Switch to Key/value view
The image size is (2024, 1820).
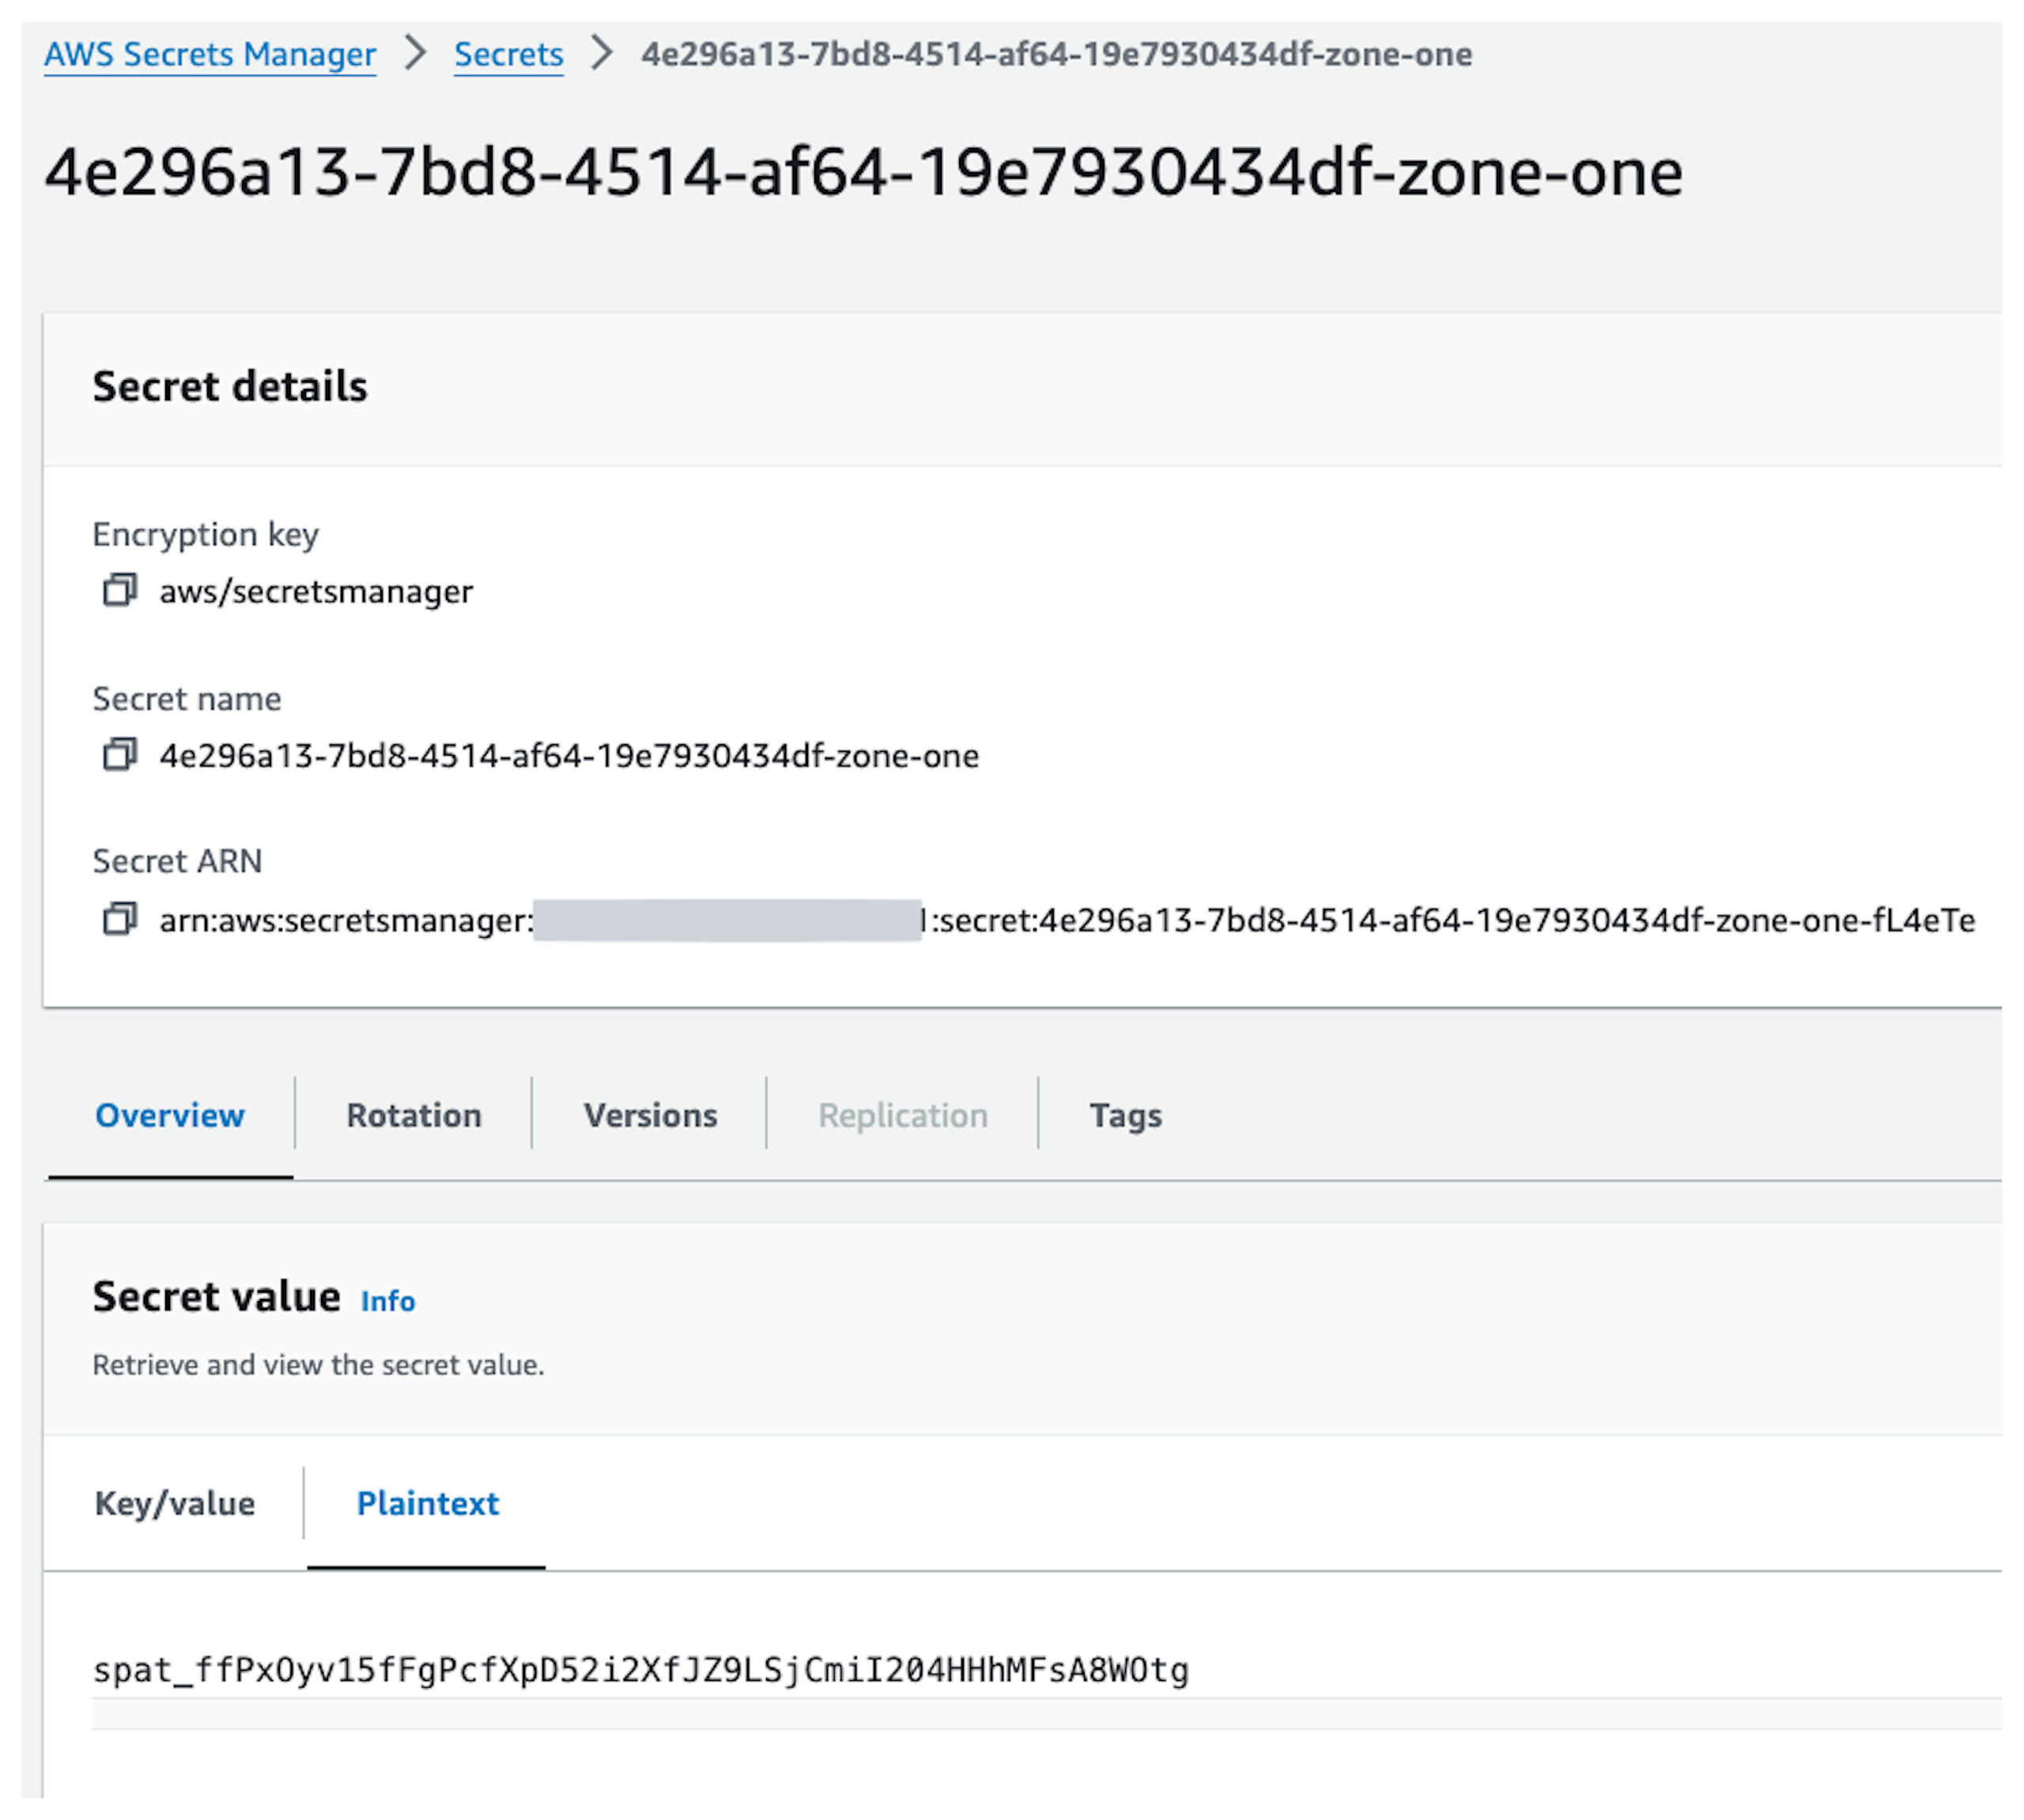(175, 1503)
